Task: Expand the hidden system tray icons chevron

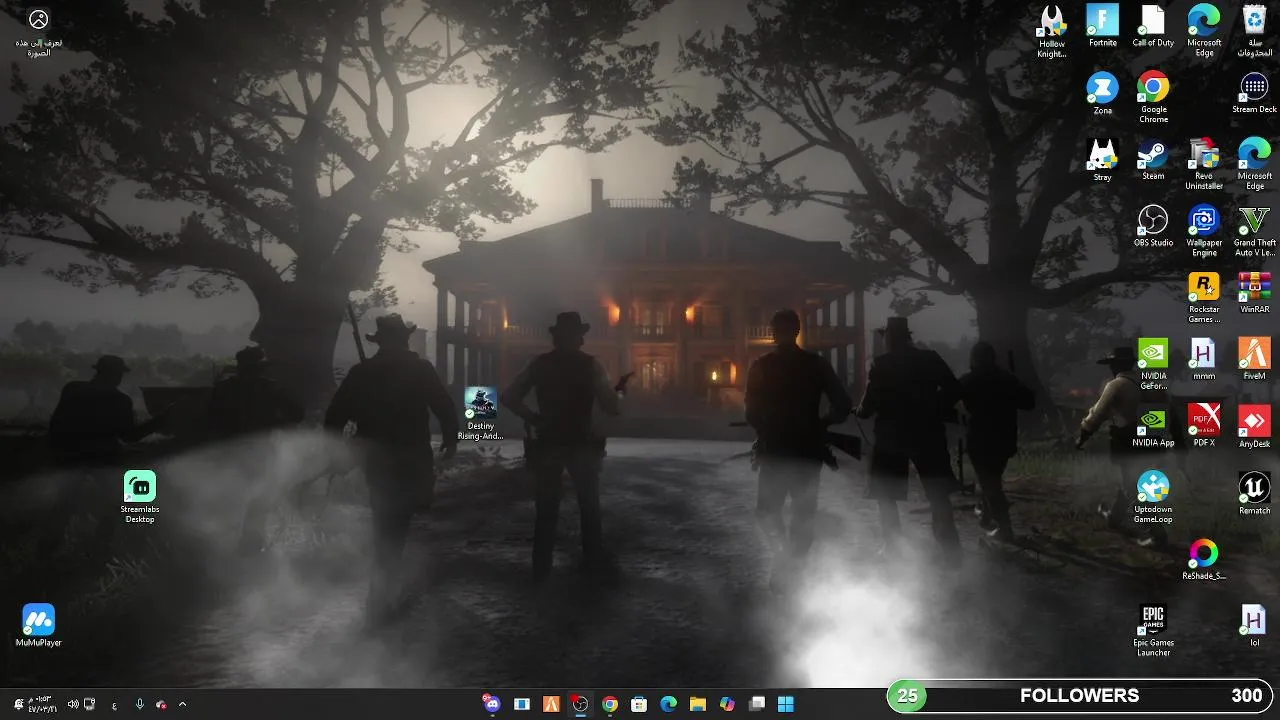Action: click(182, 704)
